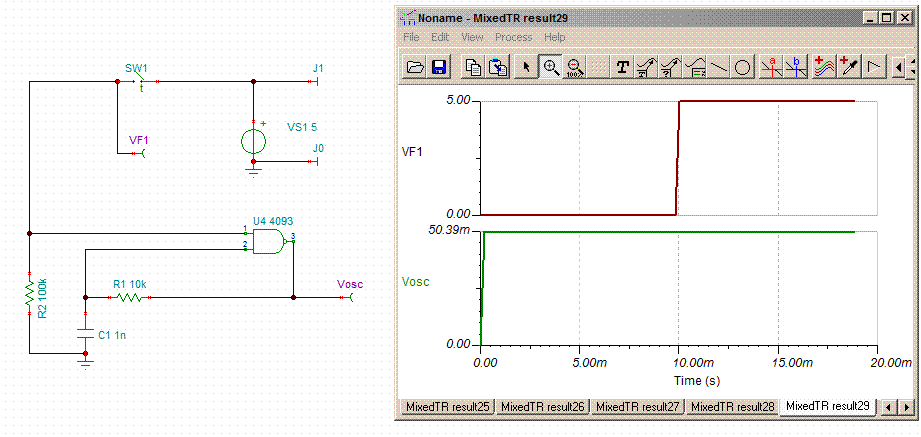Click the VF1 voltage pin label in schematic
Screen dimensions: 921x437
tap(139, 140)
